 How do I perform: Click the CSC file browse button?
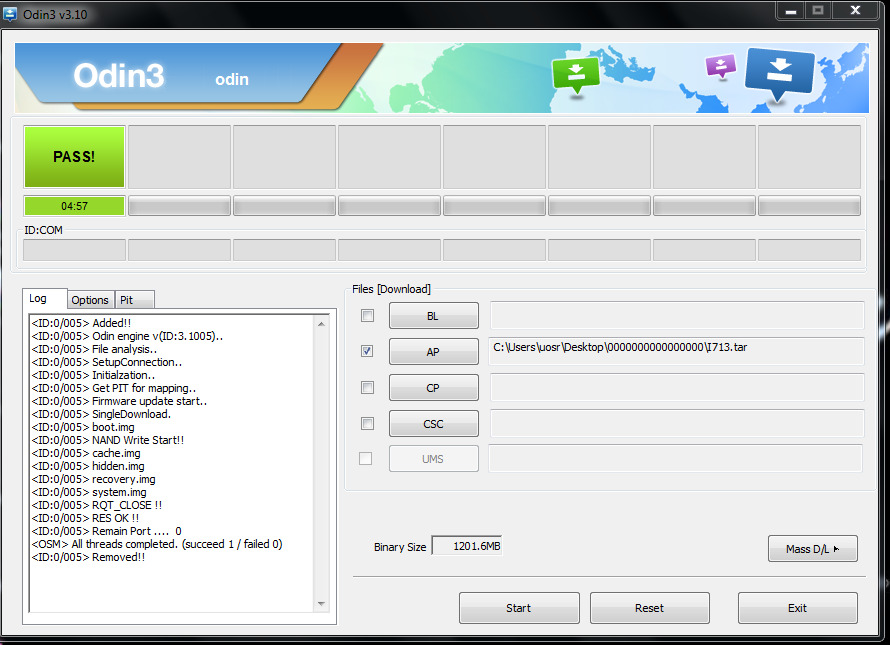pyautogui.click(x=434, y=424)
